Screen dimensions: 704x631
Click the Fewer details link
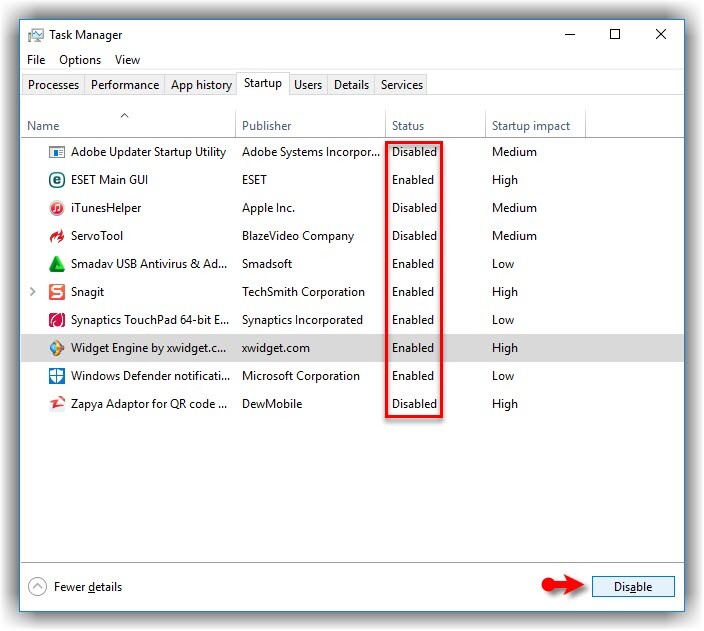[88, 587]
